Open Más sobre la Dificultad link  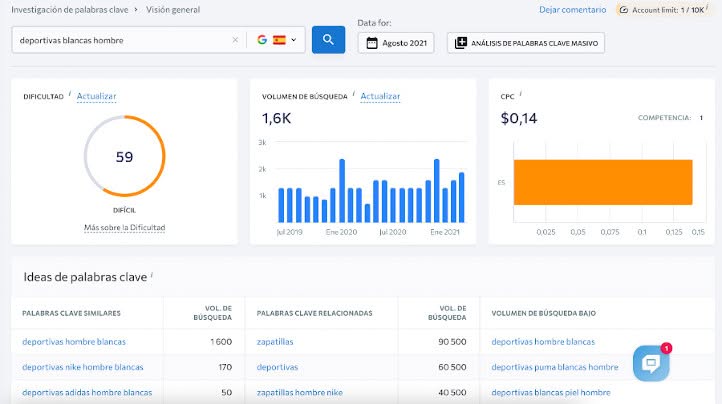tap(124, 228)
